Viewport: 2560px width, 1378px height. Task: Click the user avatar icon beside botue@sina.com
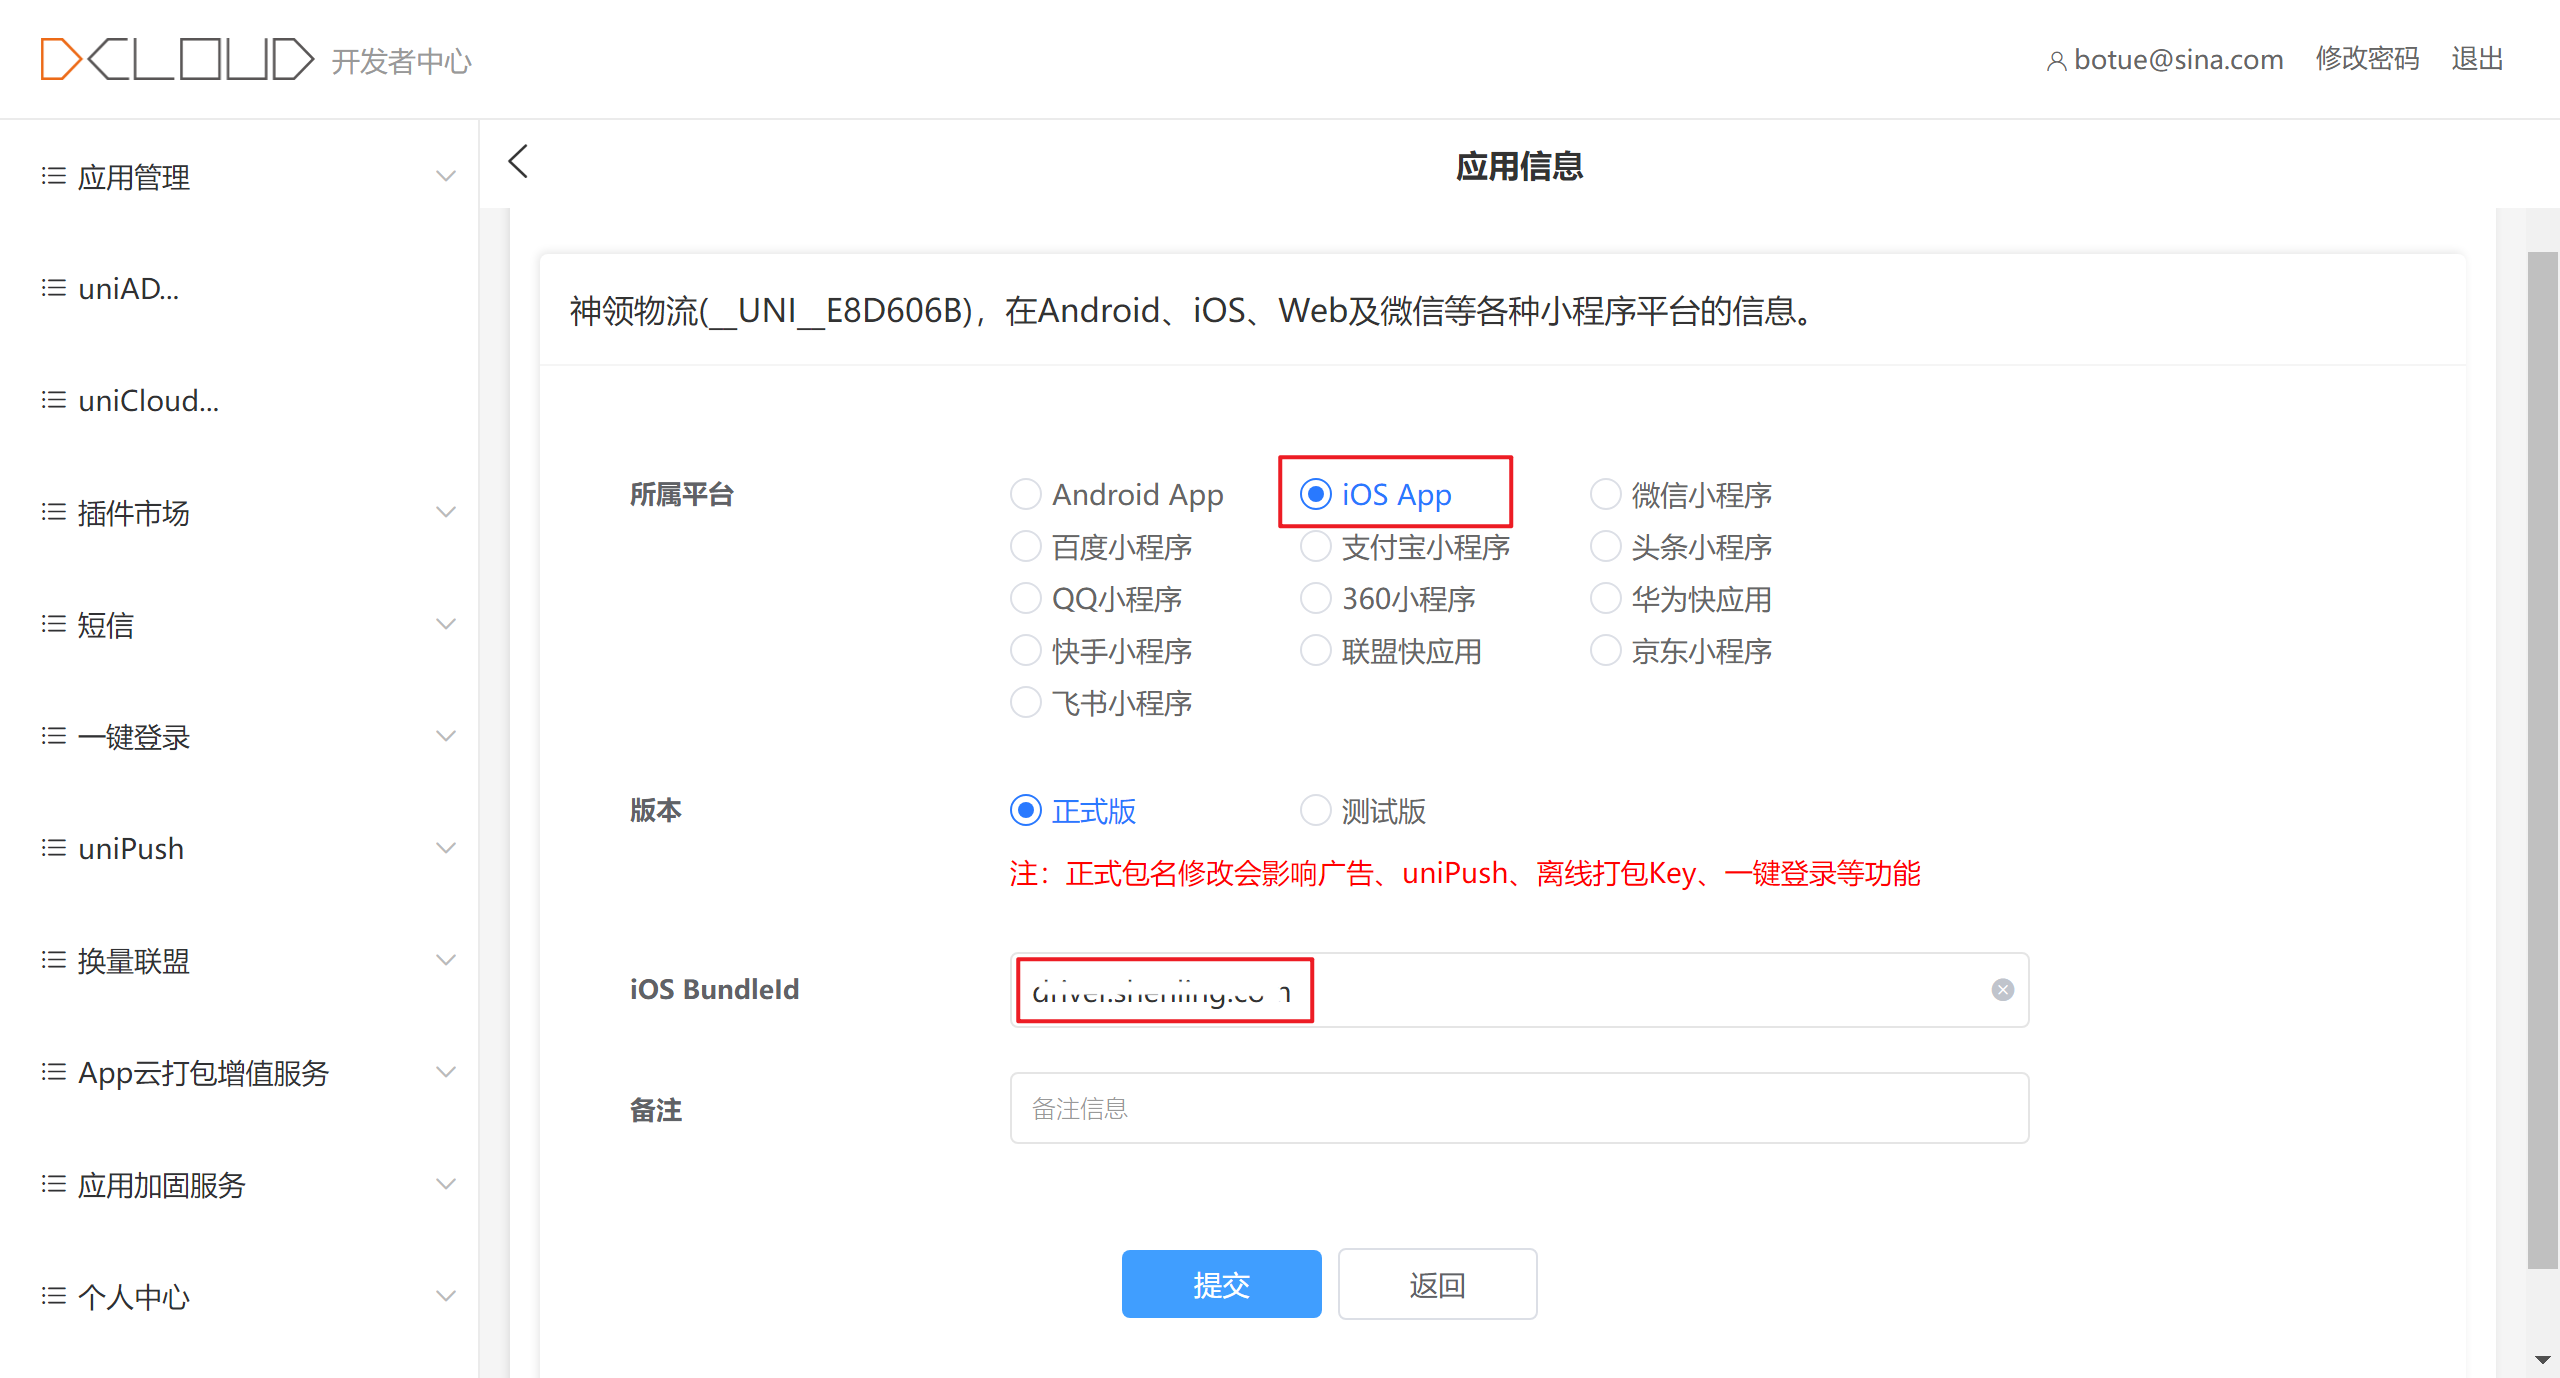coord(2056,61)
